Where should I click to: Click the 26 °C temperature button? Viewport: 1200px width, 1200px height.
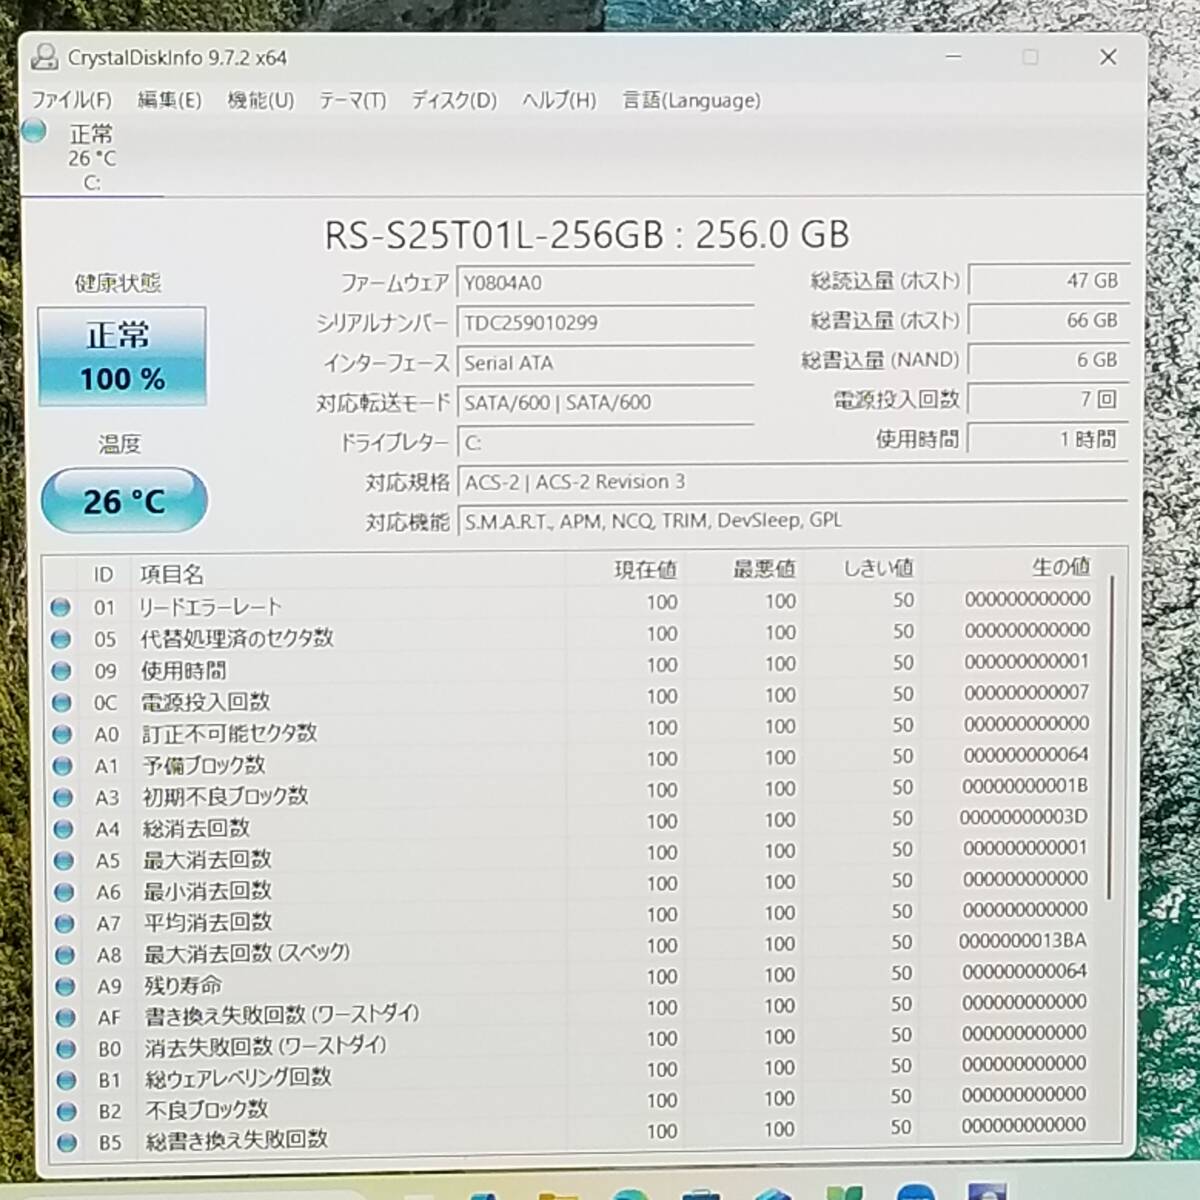coord(124,501)
